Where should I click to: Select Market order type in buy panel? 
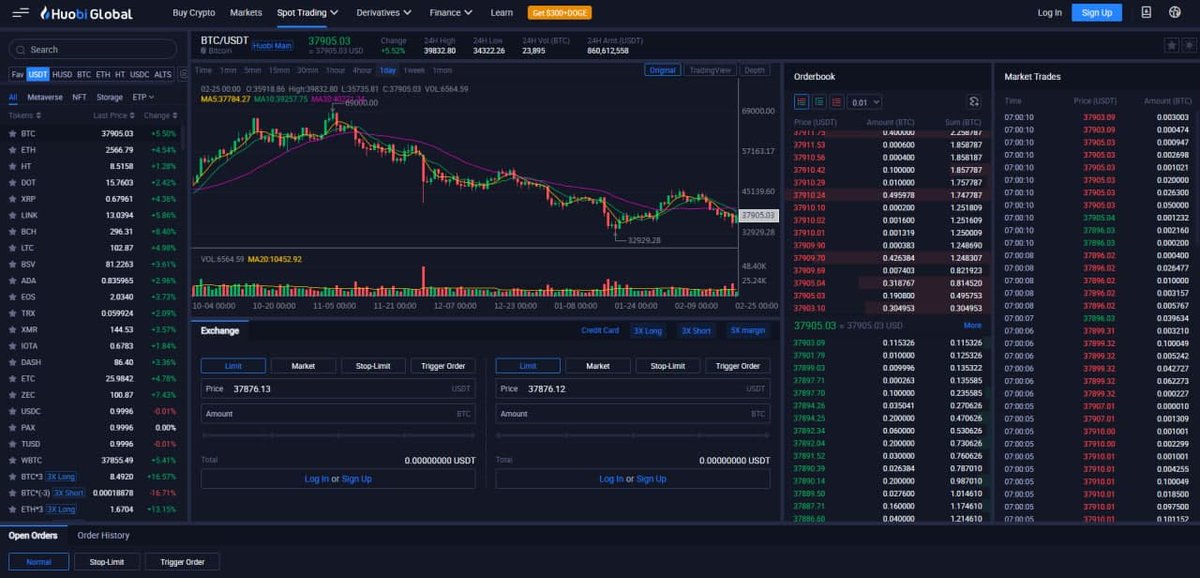pos(303,366)
